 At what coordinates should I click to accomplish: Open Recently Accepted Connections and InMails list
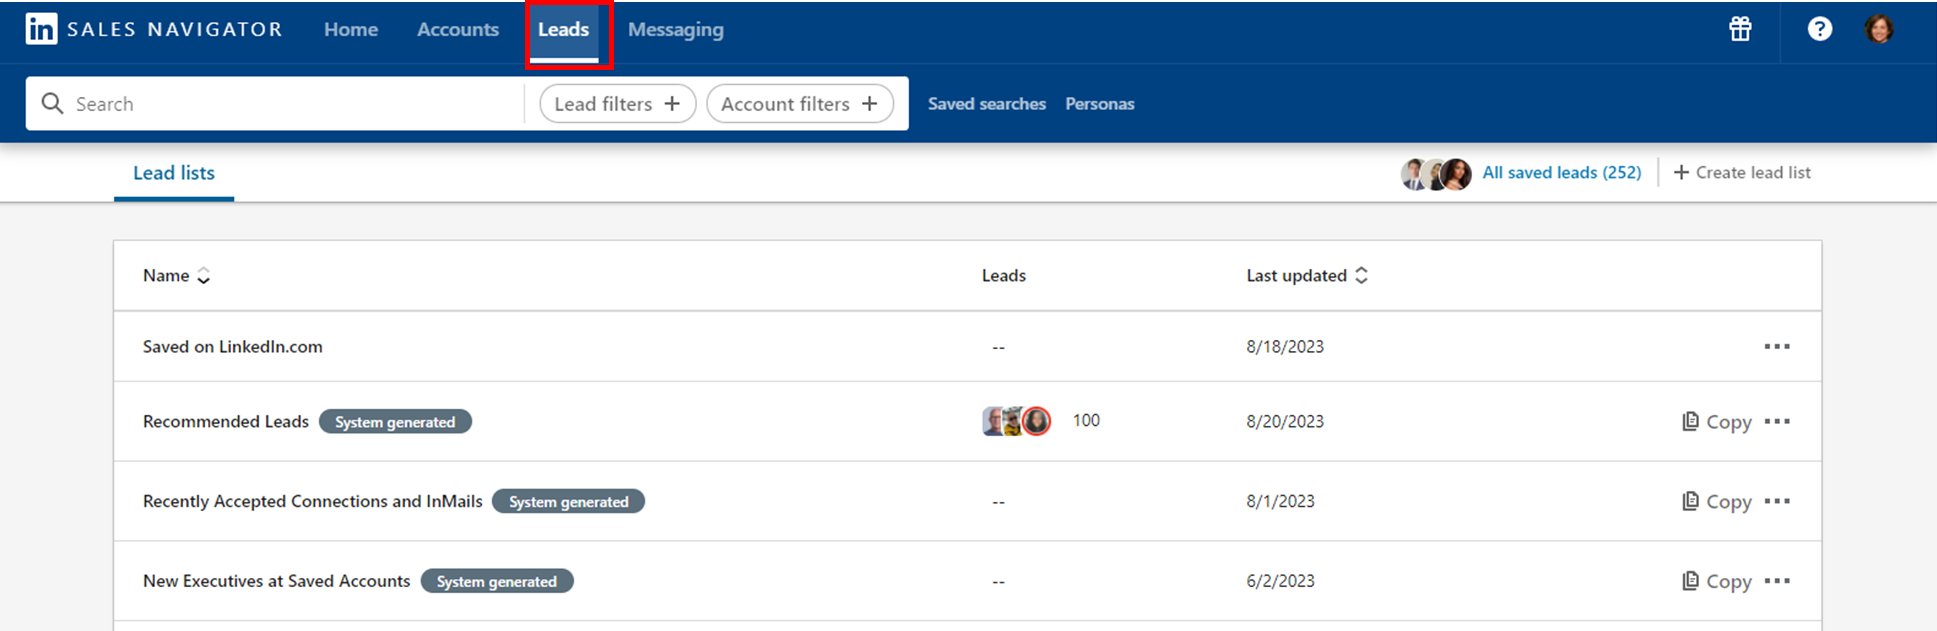(x=313, y=501)
